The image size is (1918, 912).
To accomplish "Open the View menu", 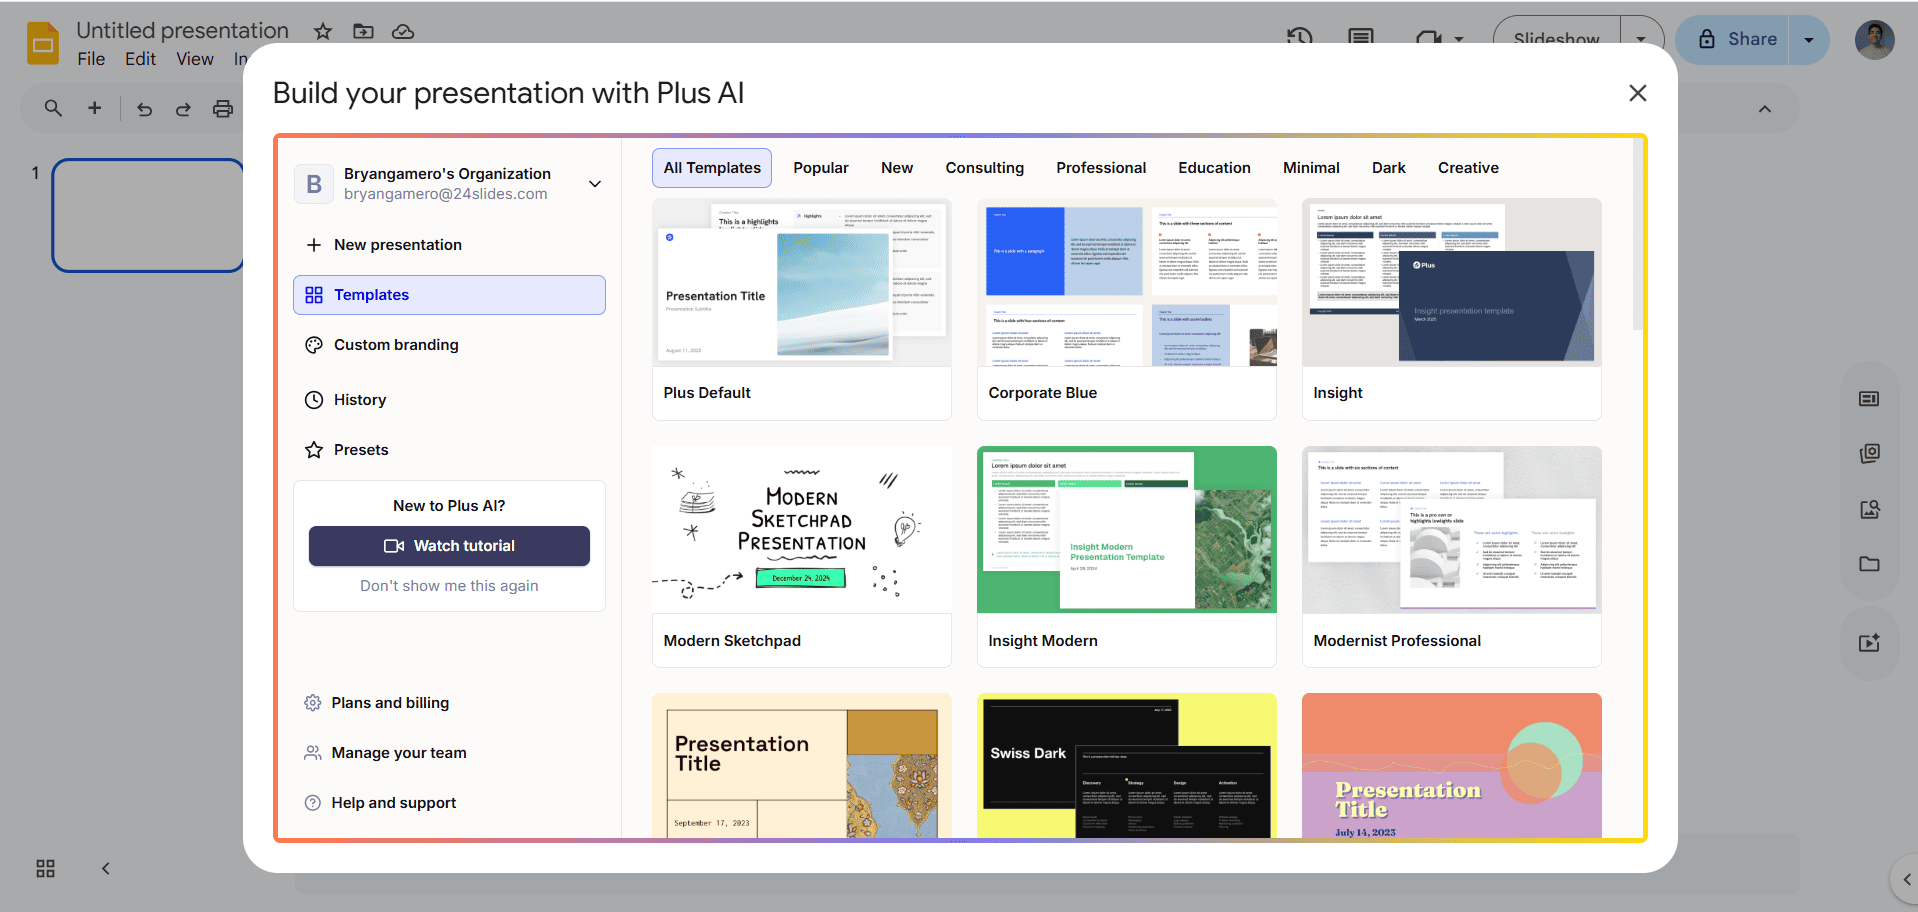I will click(x=195, y=59).
